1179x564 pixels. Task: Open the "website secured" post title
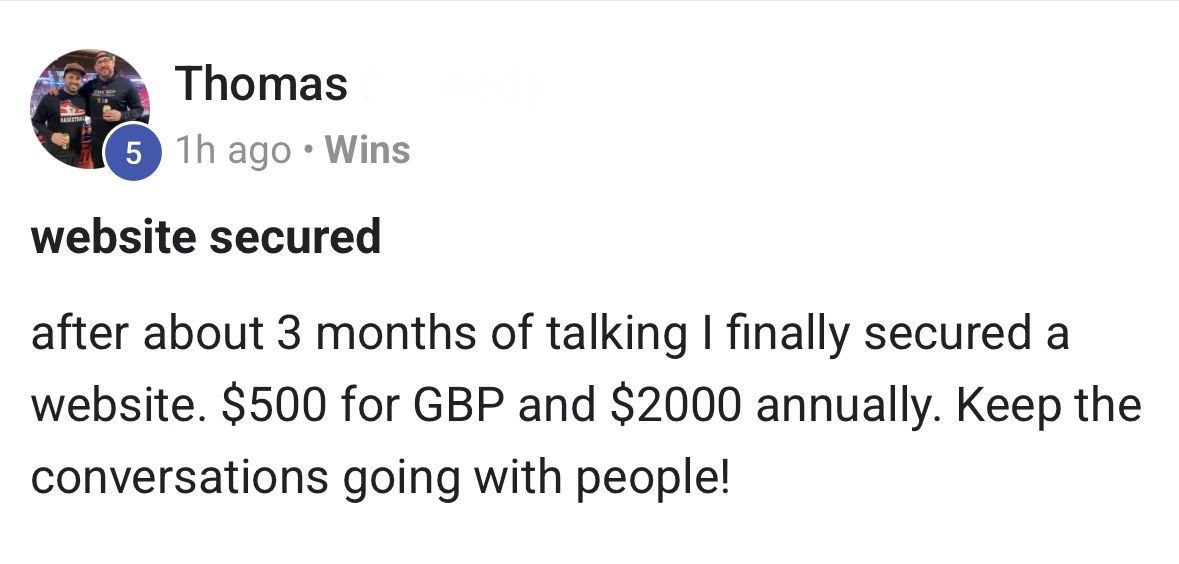point(206,238)
